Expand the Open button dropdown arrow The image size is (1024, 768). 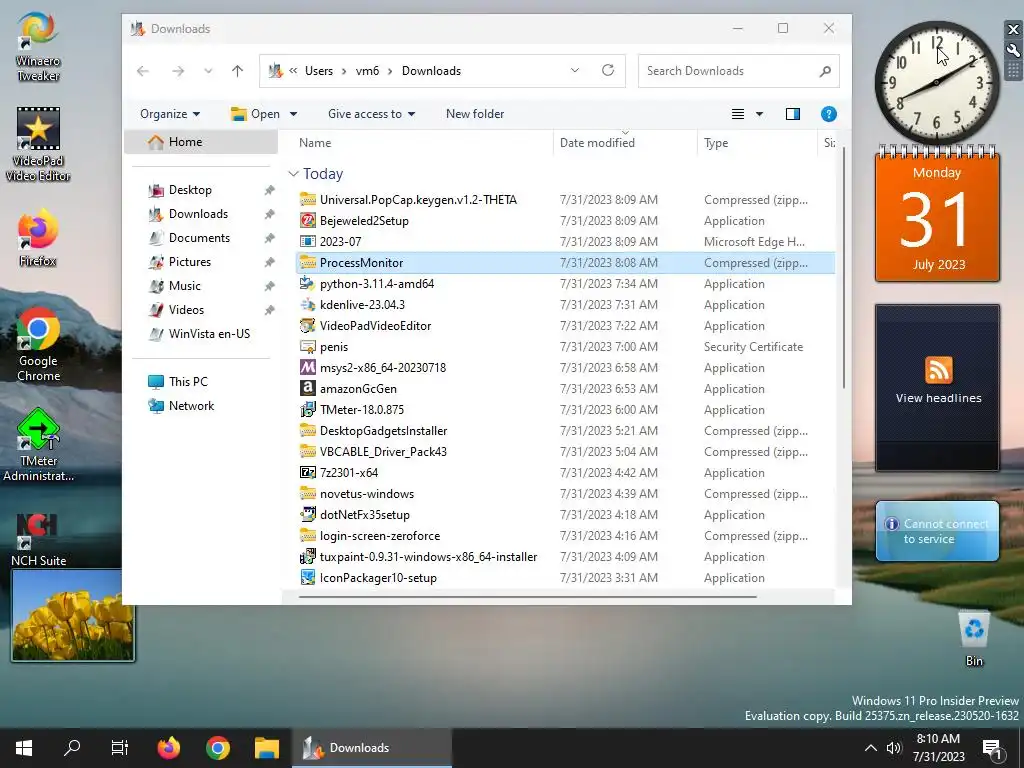click(x=293, y=114)
